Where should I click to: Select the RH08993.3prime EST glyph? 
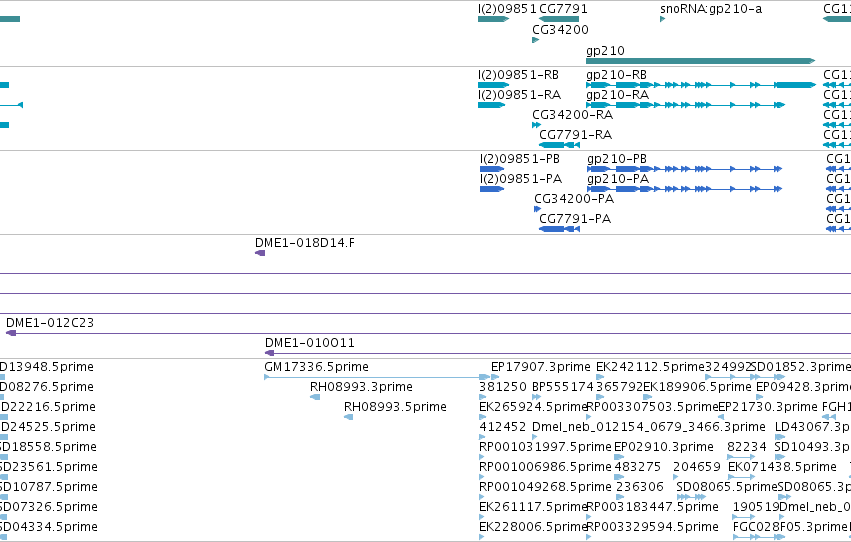click(315, 397)
